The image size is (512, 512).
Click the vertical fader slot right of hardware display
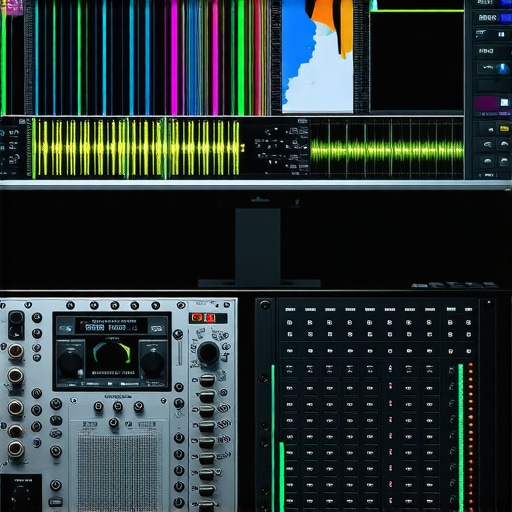pyautogui.click(x=179, y=352)
